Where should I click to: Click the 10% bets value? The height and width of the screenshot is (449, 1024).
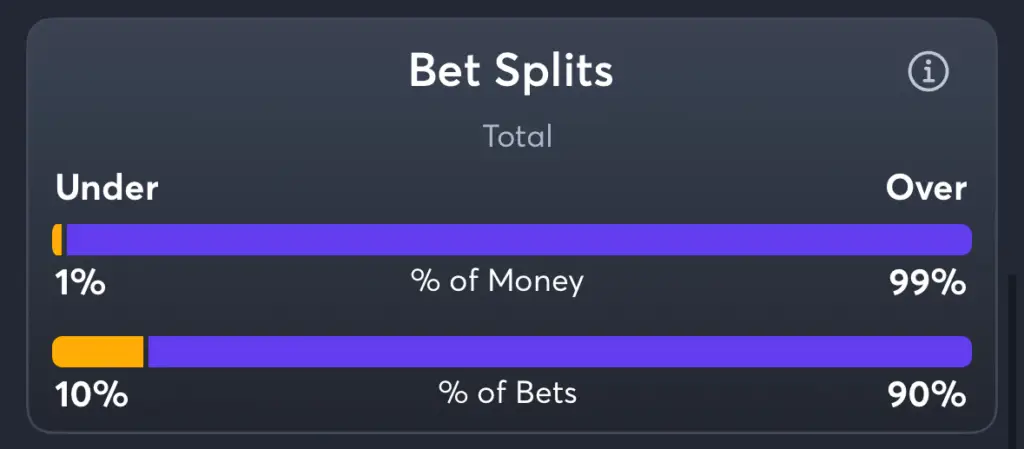coord(91,395)
